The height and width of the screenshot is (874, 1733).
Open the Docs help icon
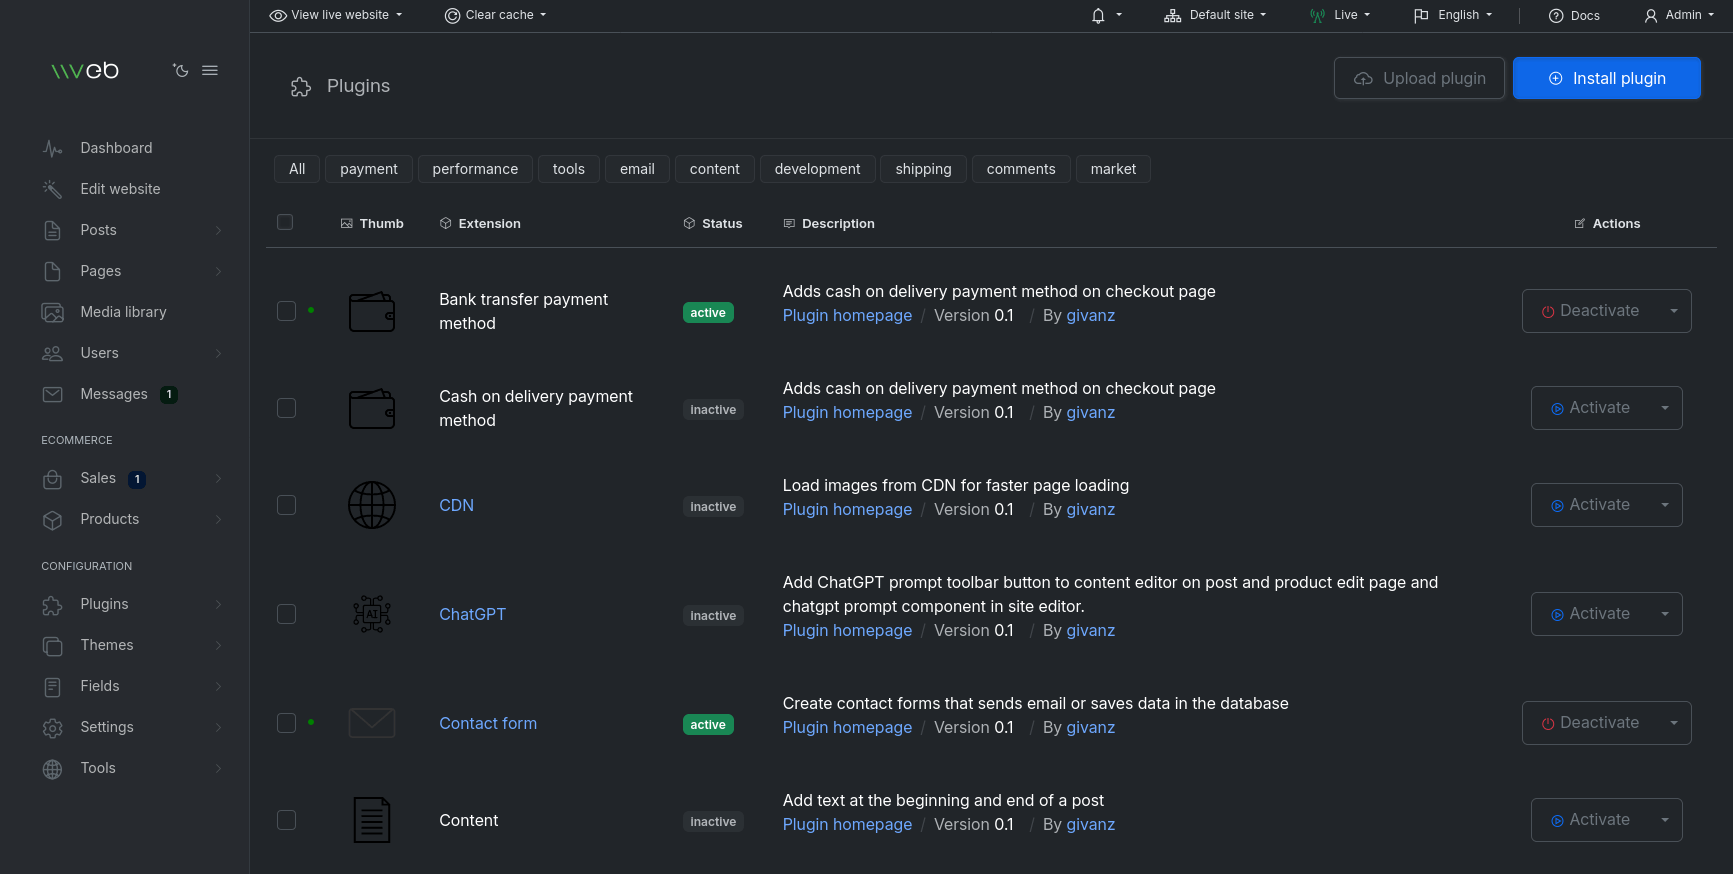click(1556, 15)
